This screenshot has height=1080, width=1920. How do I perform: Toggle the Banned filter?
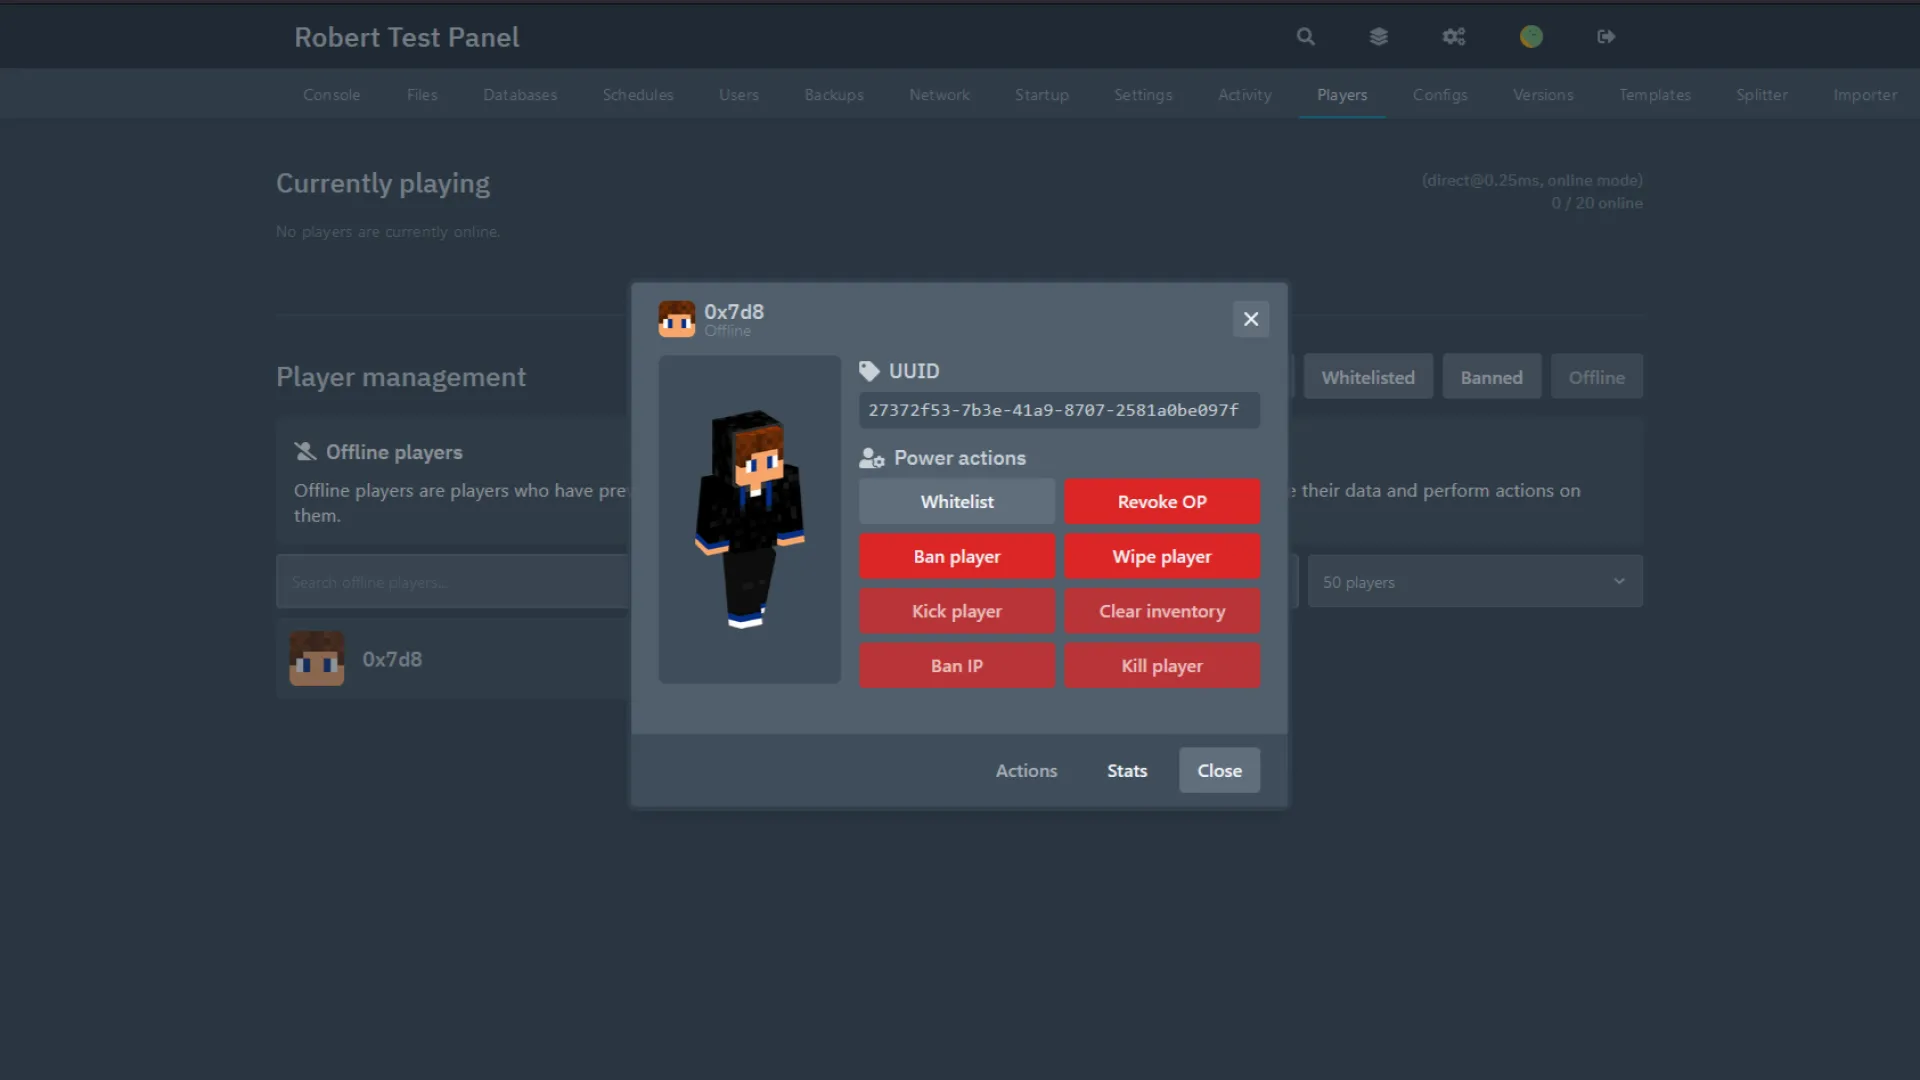coord(1491,376)
